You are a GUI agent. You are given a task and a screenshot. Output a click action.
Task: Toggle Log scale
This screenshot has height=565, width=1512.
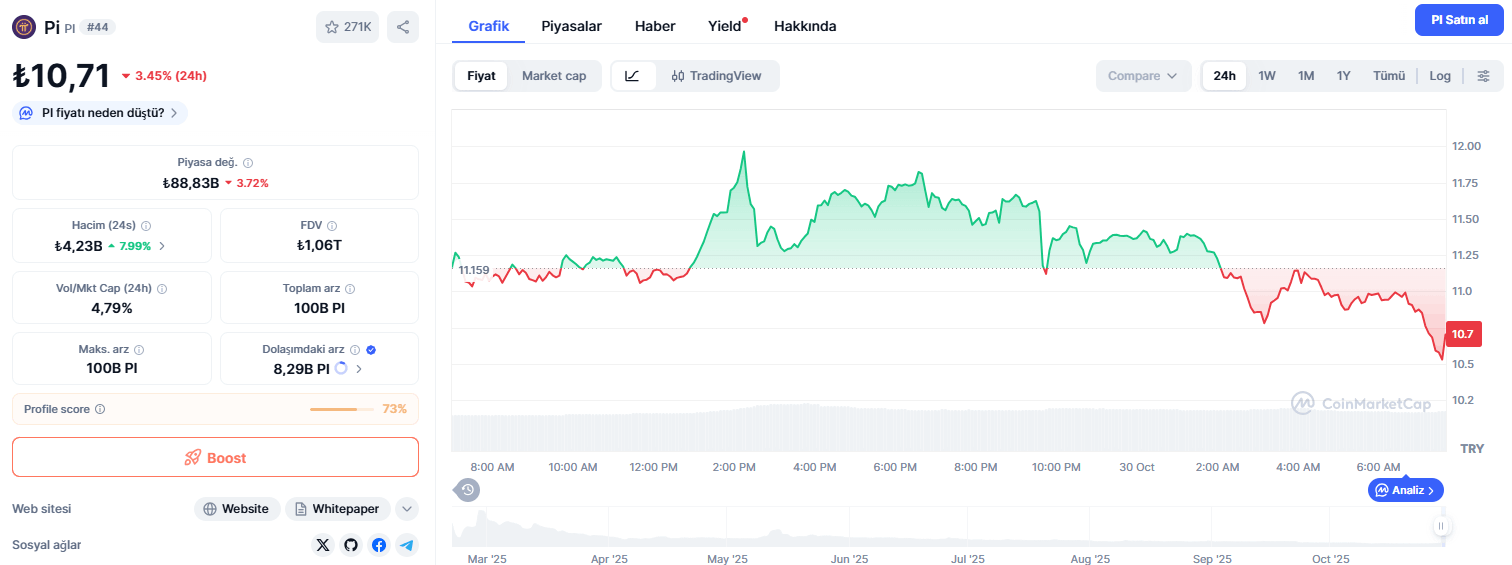click(1440, 76)
